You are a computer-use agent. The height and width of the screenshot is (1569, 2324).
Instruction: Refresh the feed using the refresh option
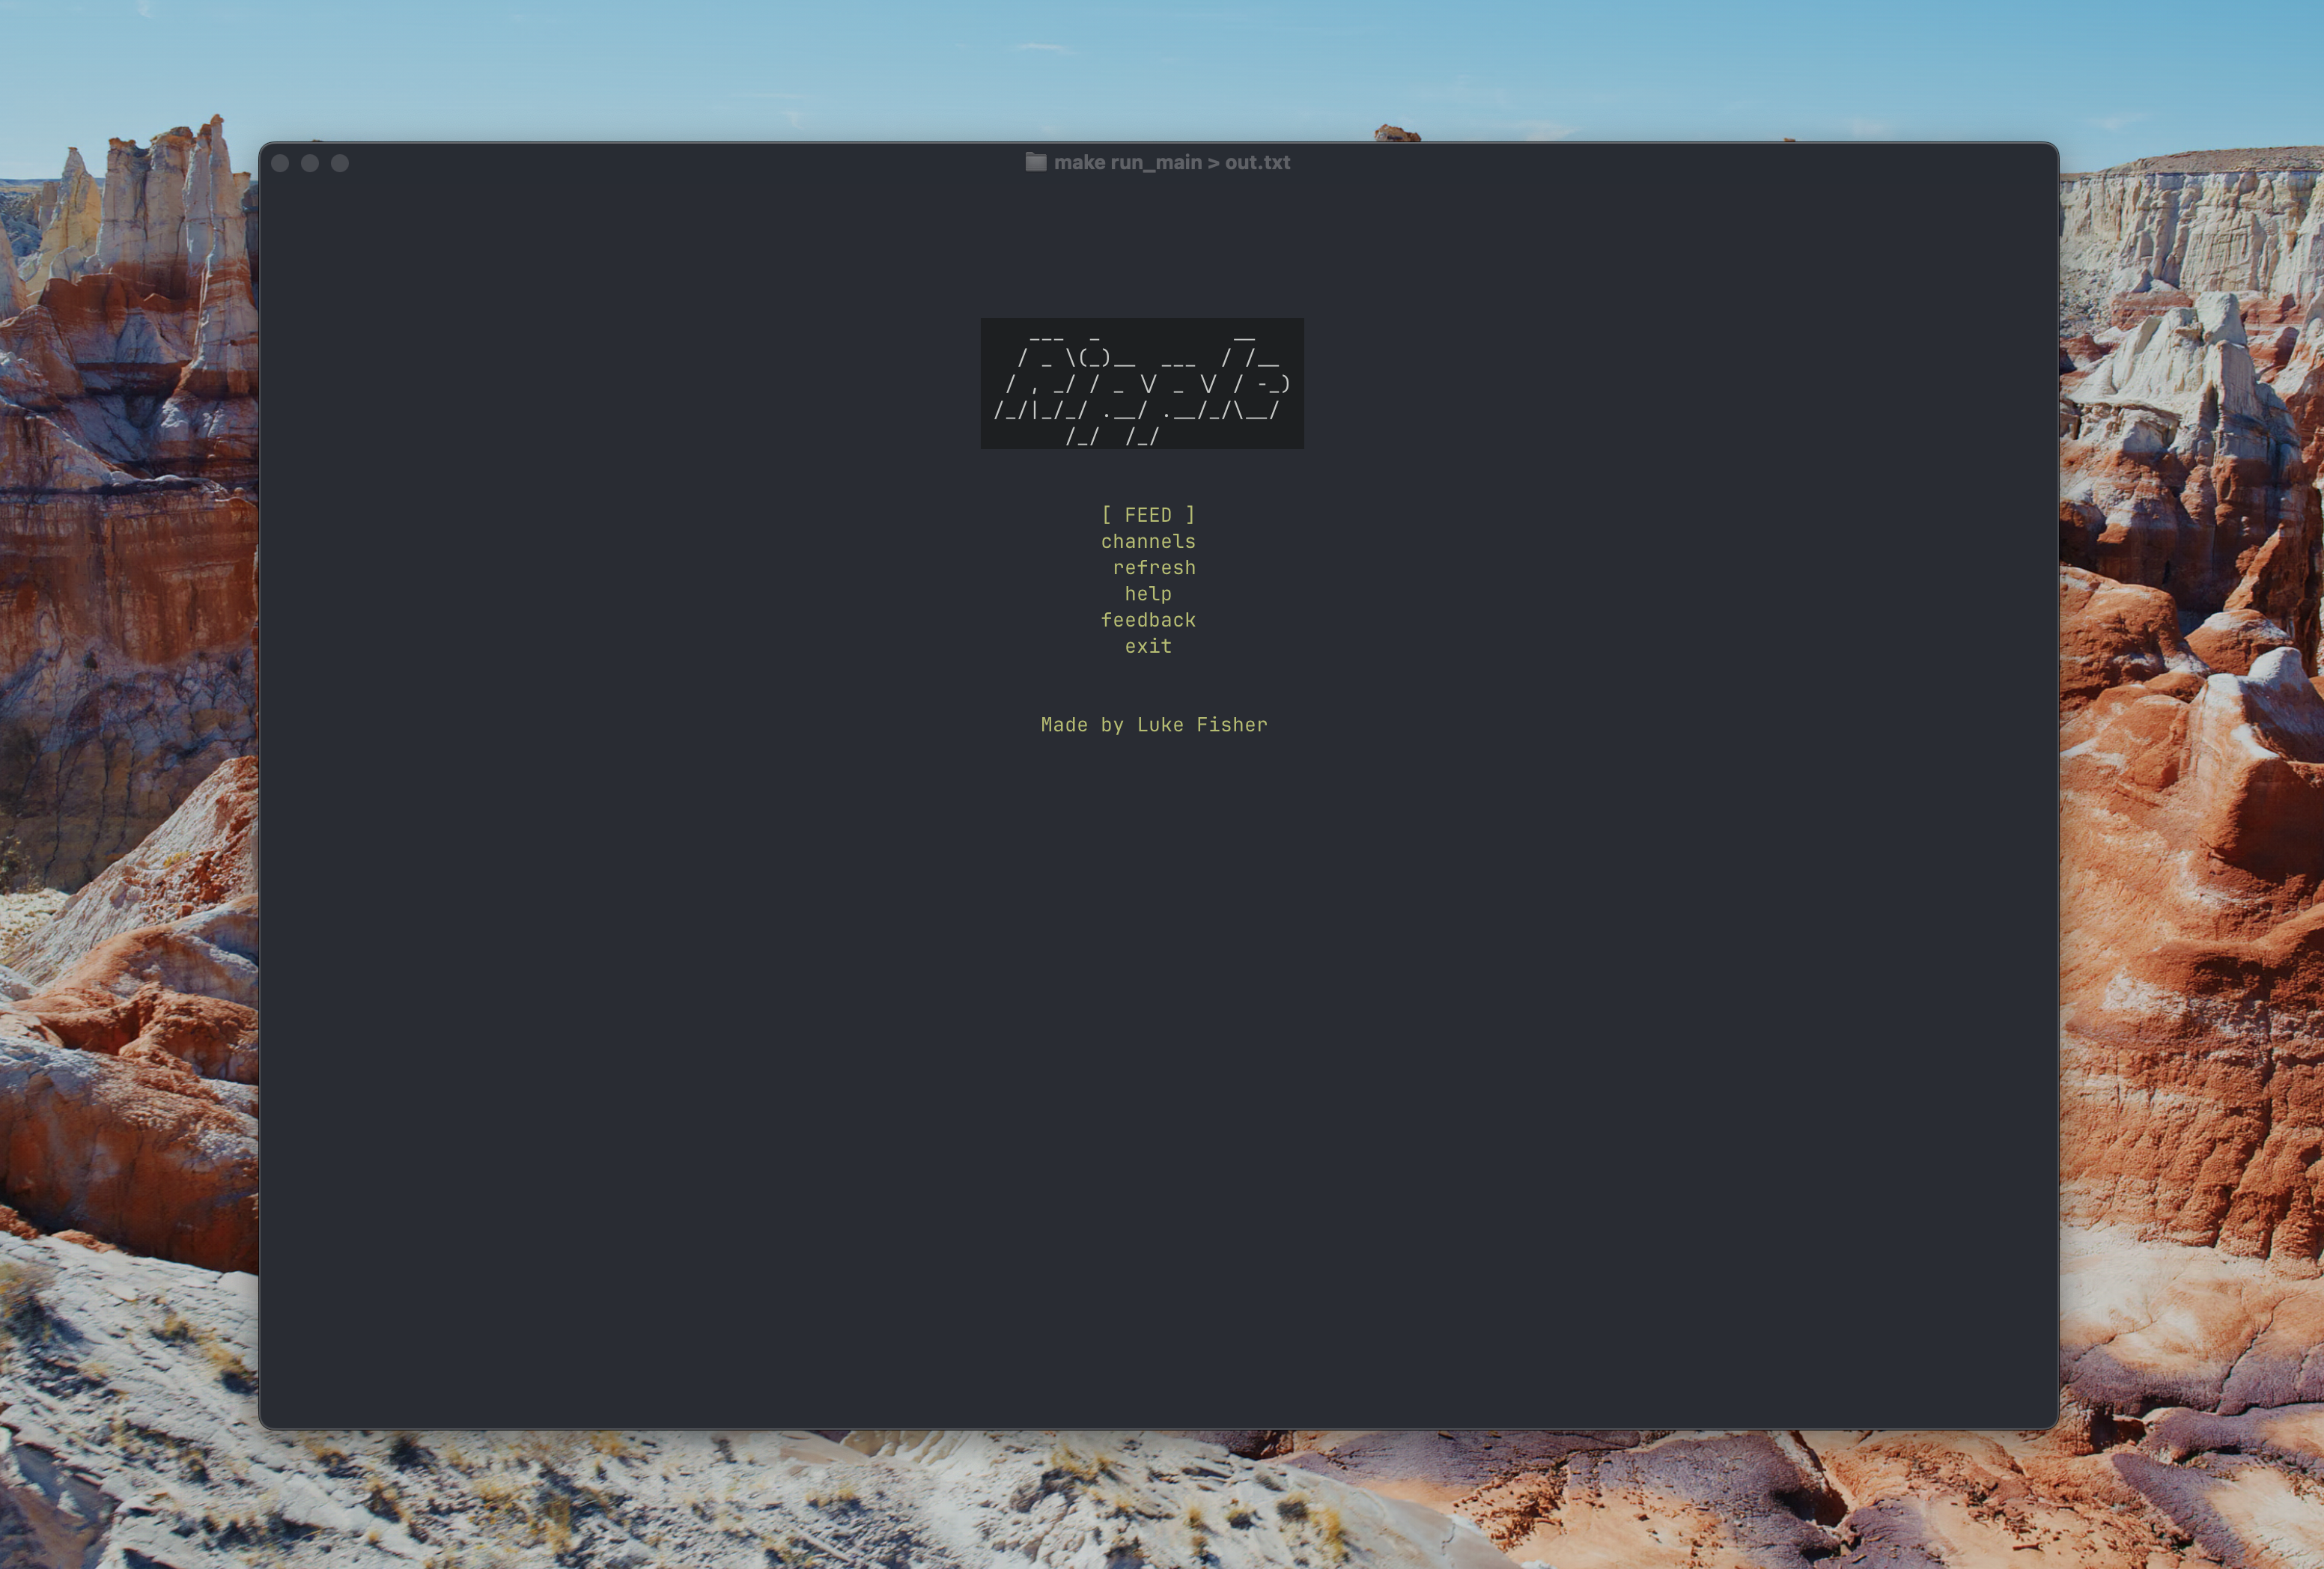click(1153, 567)
